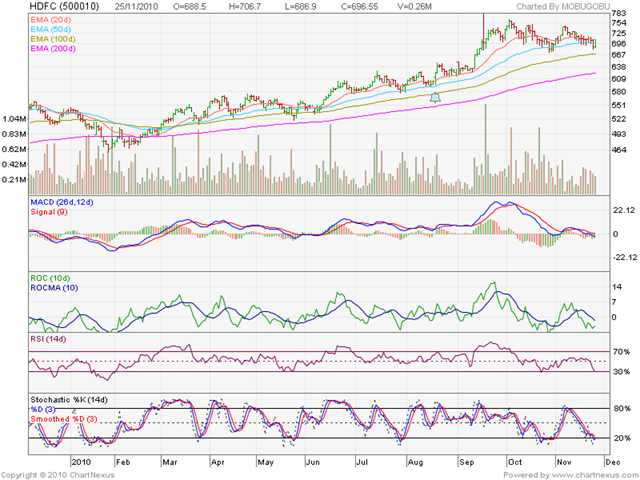Click the Signal (9) label
Viewport: 640px width, 480px height.
pos(49,212)
